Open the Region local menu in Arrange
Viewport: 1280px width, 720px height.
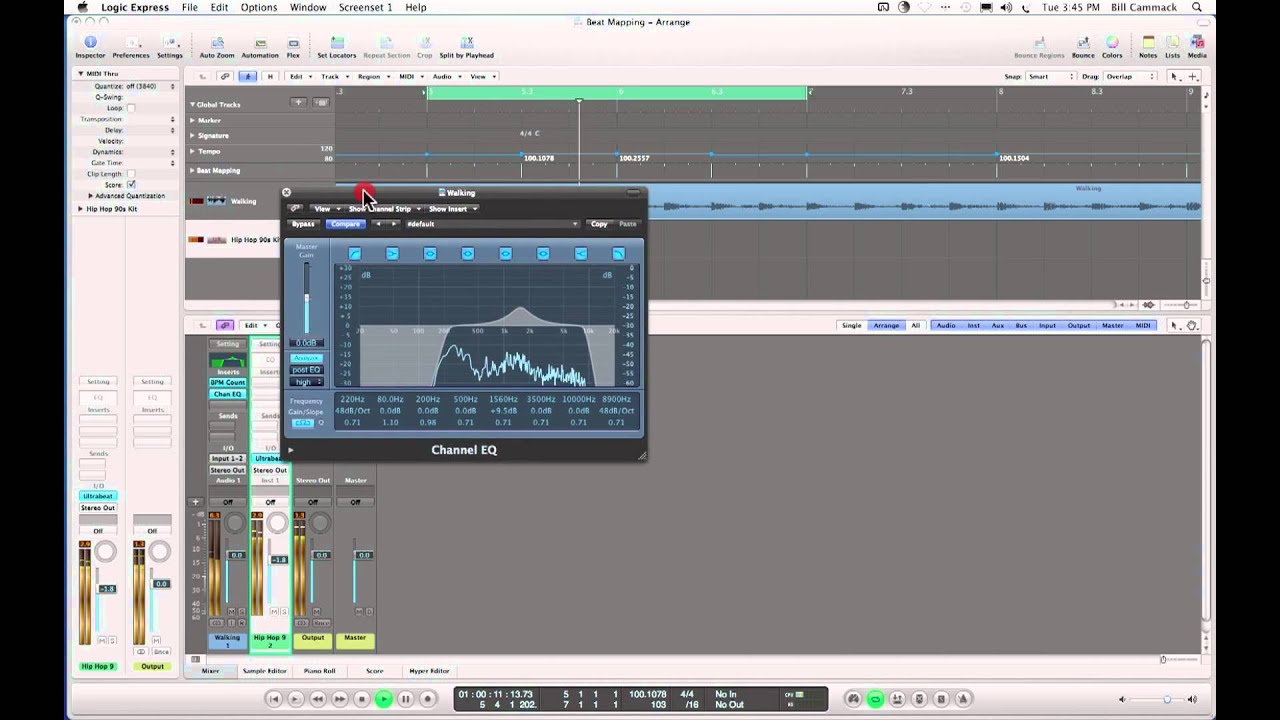click(371, 76)
